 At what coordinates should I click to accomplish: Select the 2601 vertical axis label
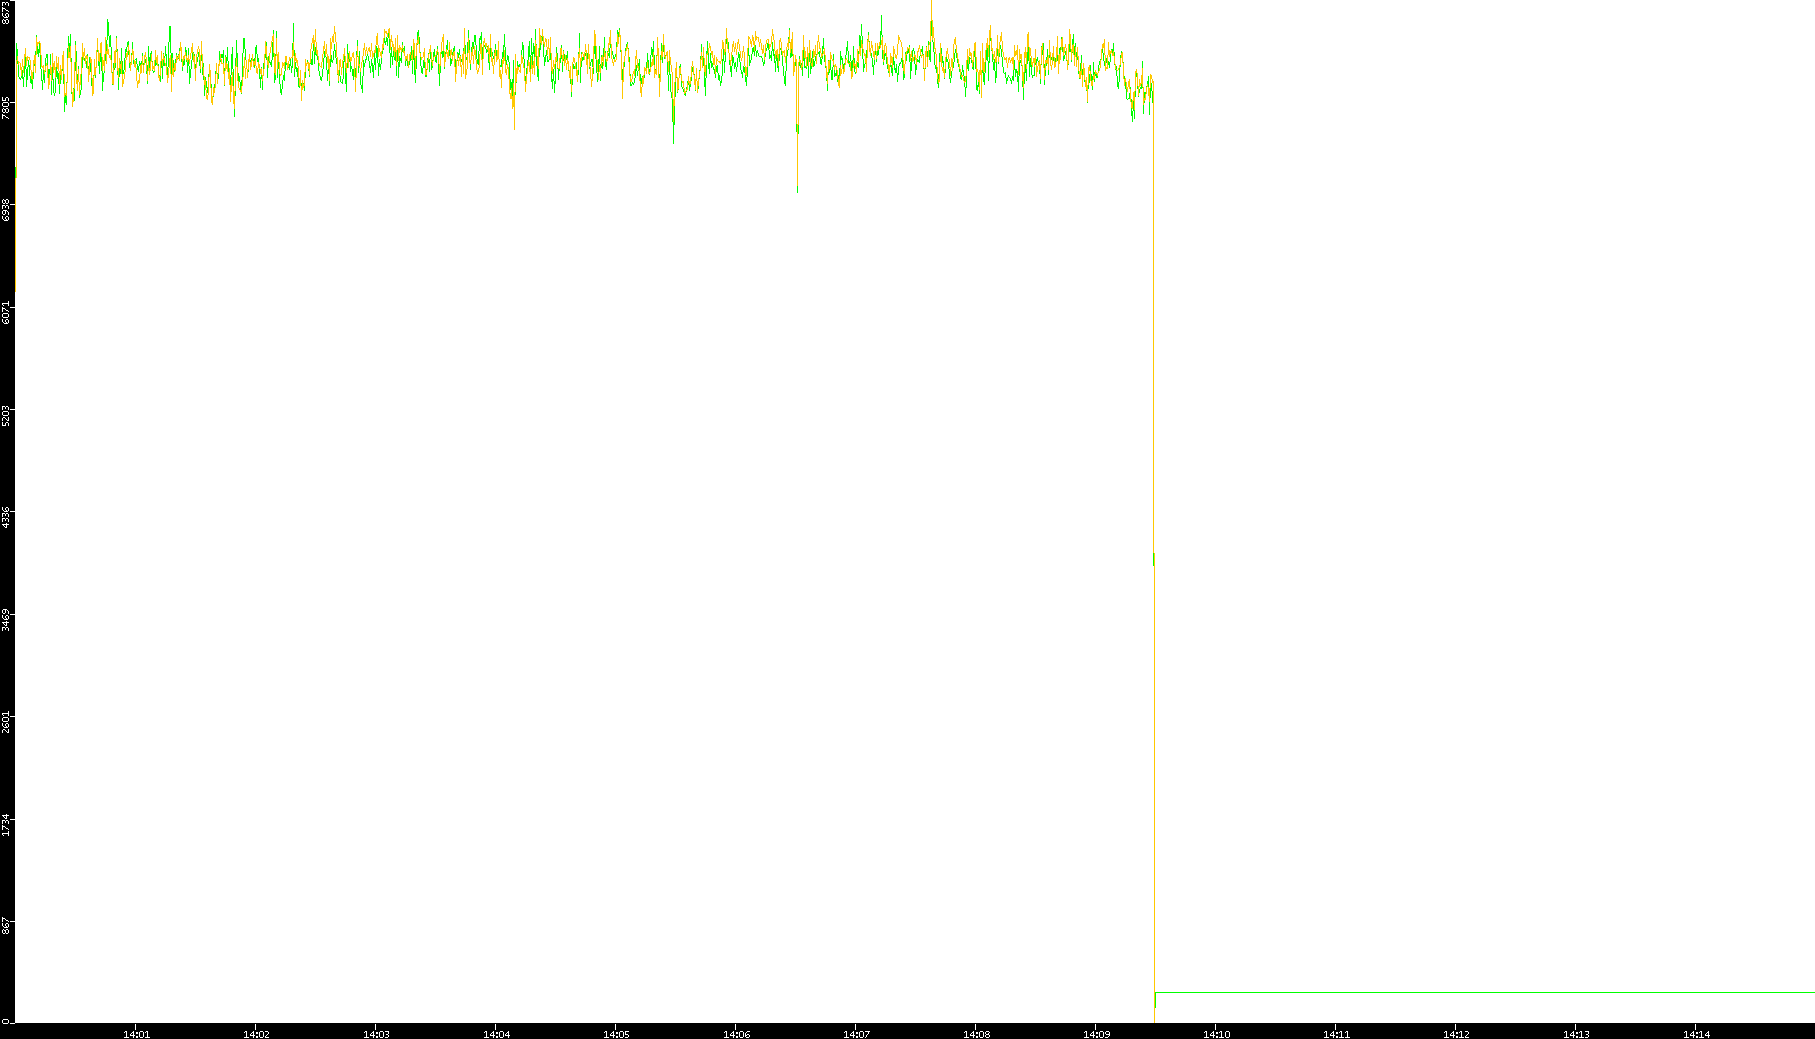6,721
